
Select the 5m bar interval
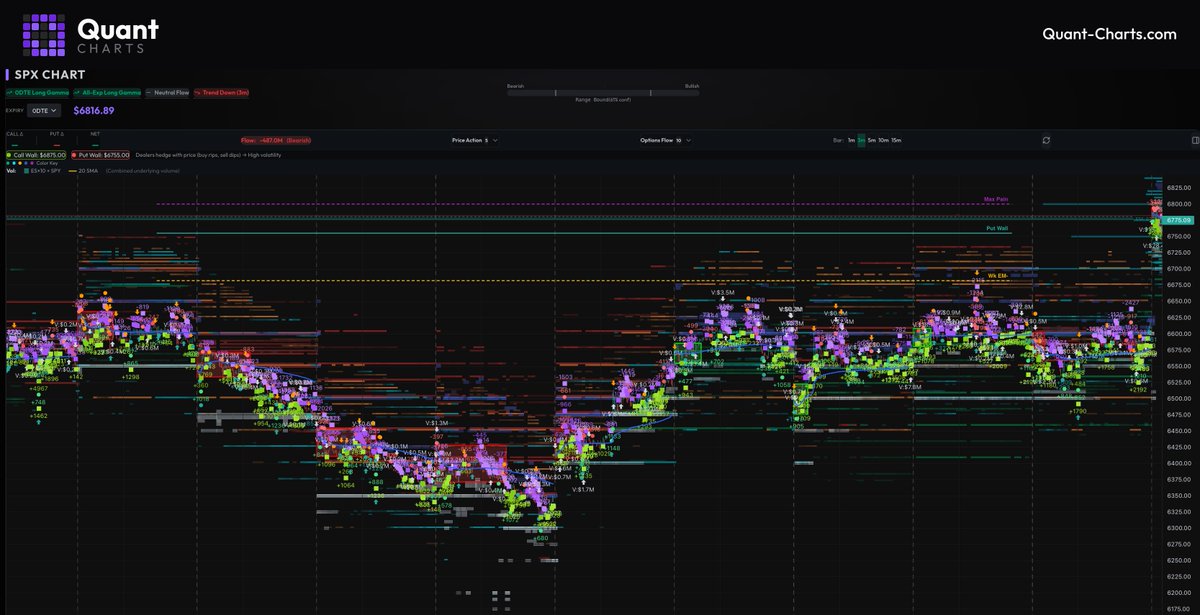(x=872, y=140)
